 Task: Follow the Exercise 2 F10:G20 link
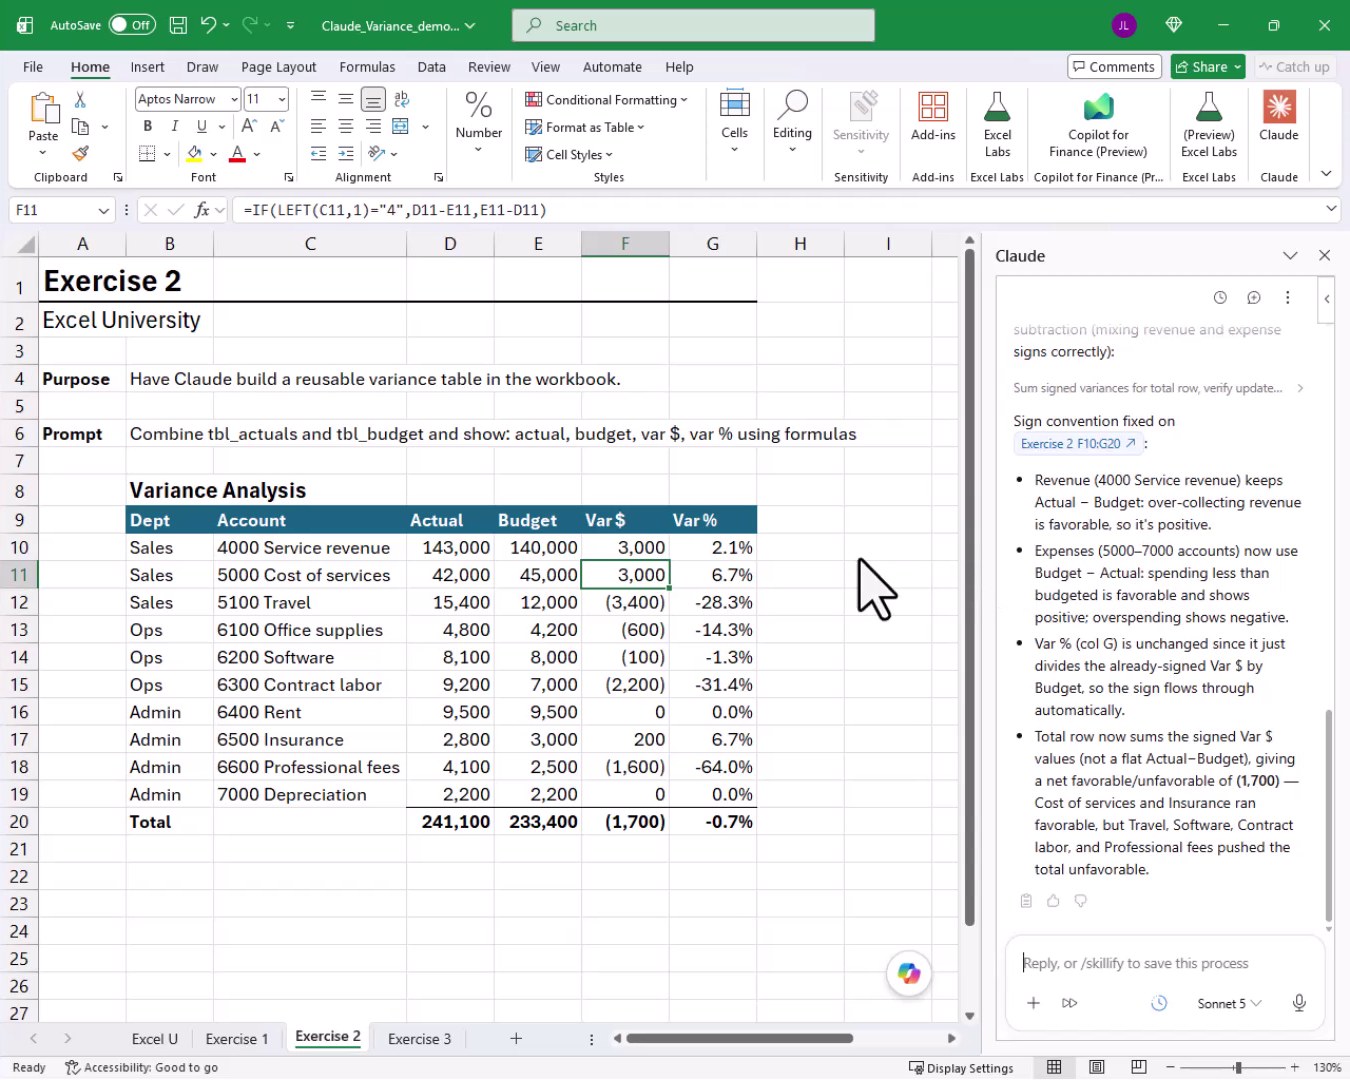(x=1078, y=444)
